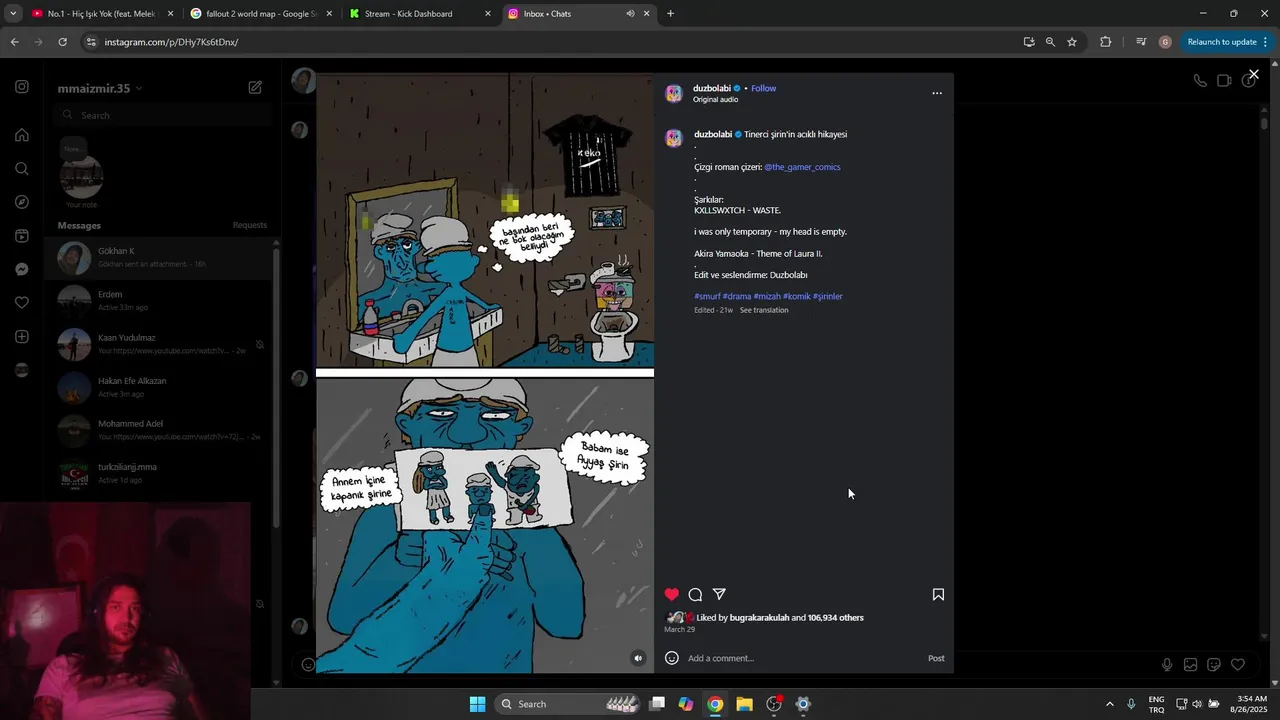Go to Home in Instagram sidebar
Viewport: 1280px width, 720px height.
(x=22, y=135)
